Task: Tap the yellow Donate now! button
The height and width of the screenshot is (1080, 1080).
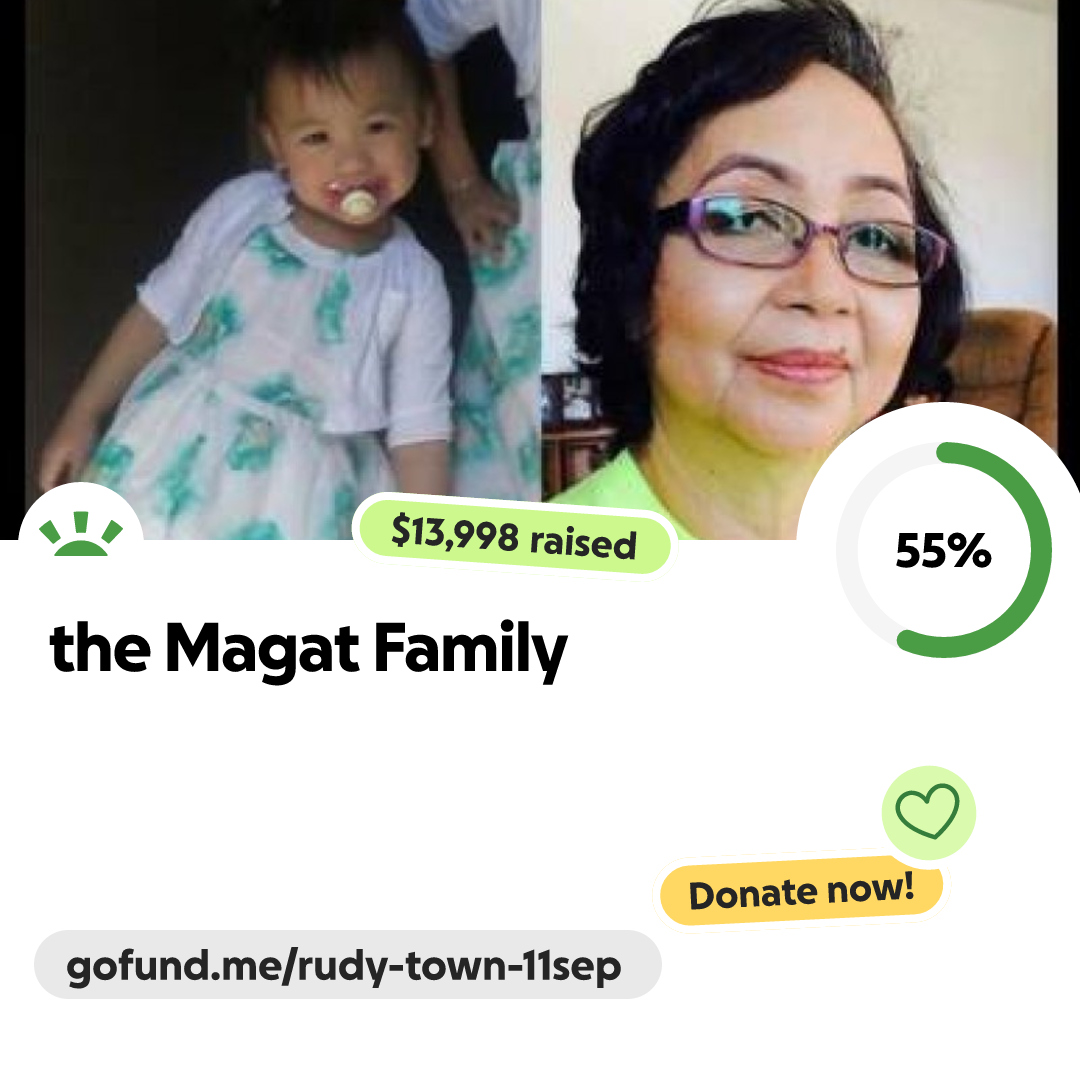Action: click(801, 891)
